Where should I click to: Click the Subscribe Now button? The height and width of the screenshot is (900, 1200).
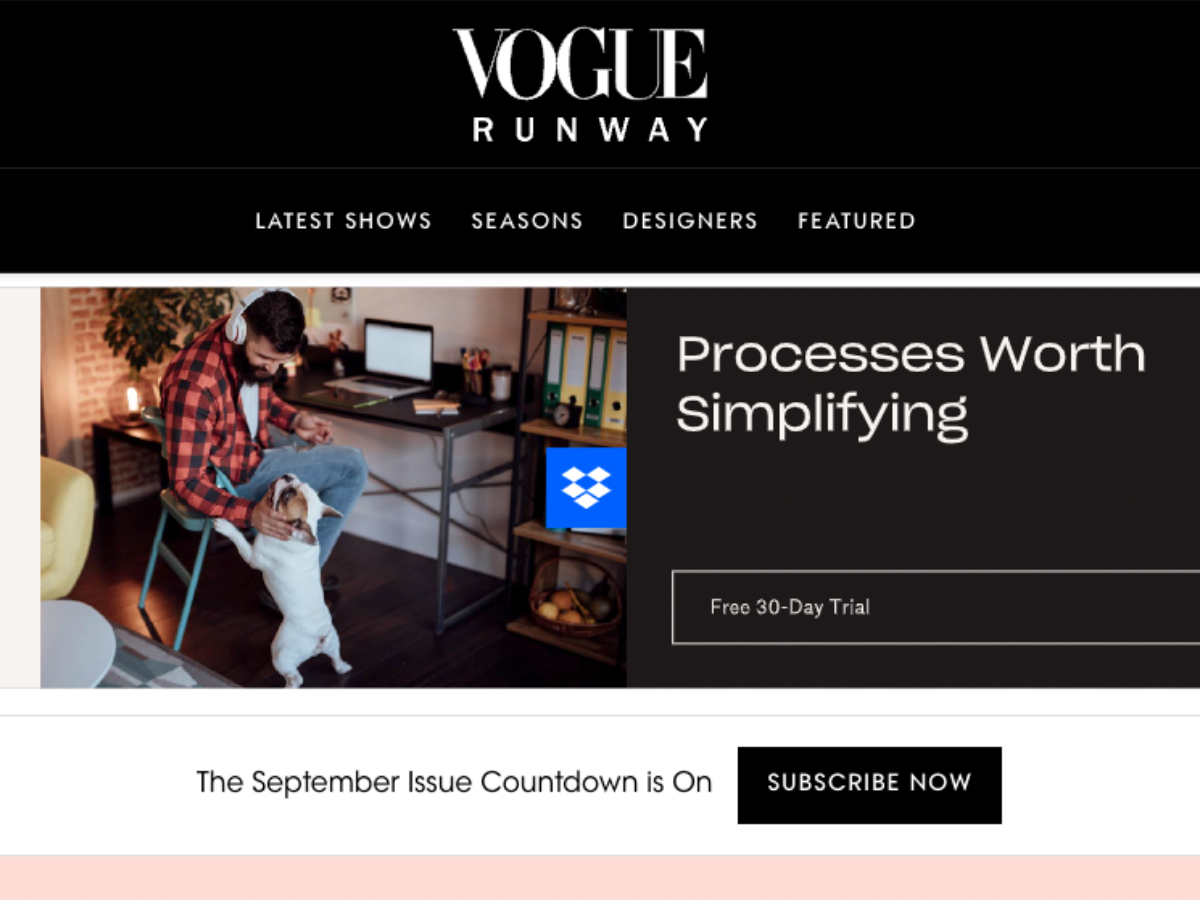869,785
